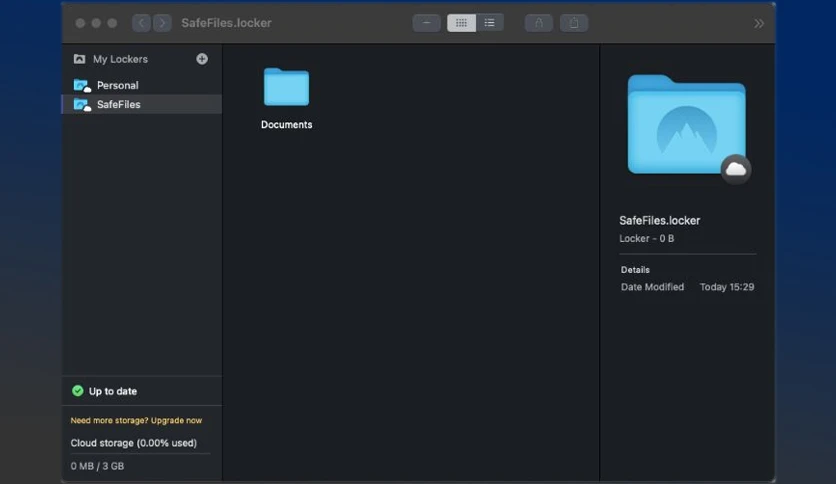Image resolution: width=836 pixels, height=484 pixels.
Task: Expand the toolbar overflow double chevron
Action: 759,23
